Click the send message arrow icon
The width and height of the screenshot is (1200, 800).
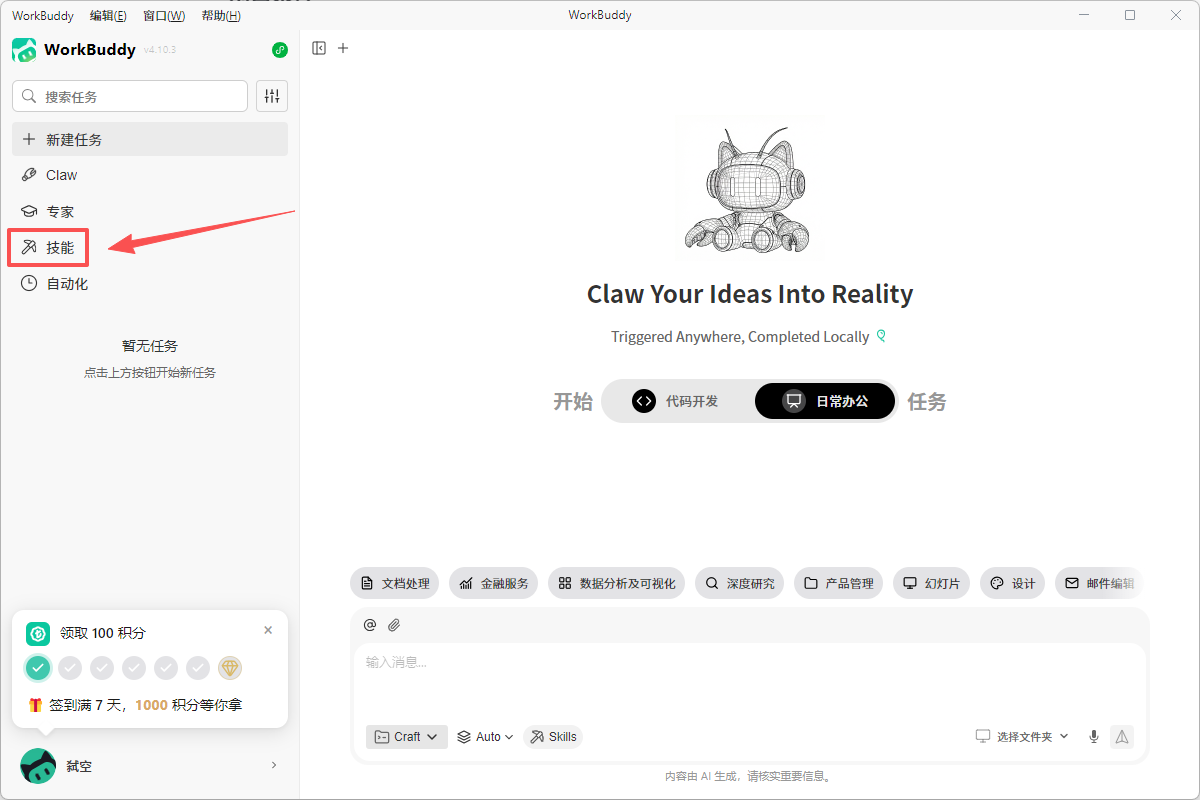coord(1122,737)
